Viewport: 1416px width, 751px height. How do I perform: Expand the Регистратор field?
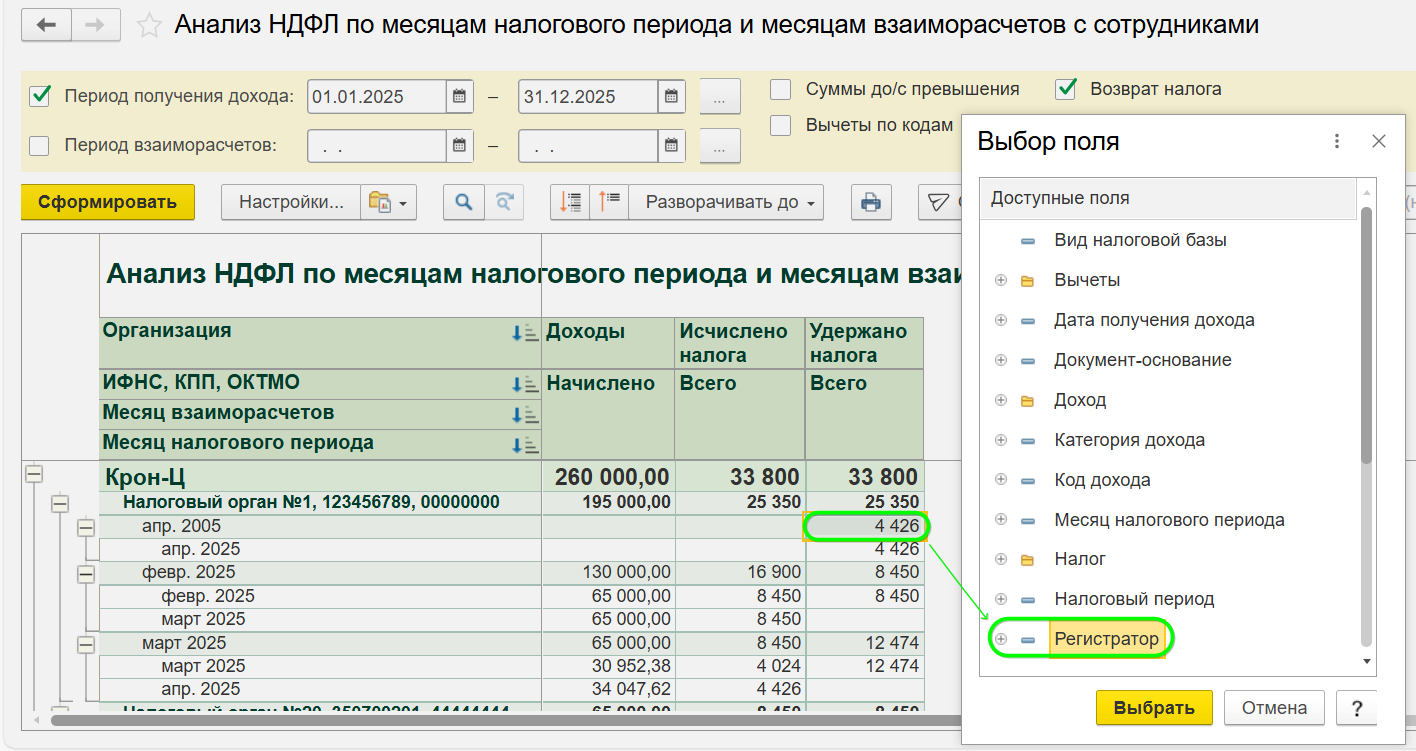[x=1001, y=639]
